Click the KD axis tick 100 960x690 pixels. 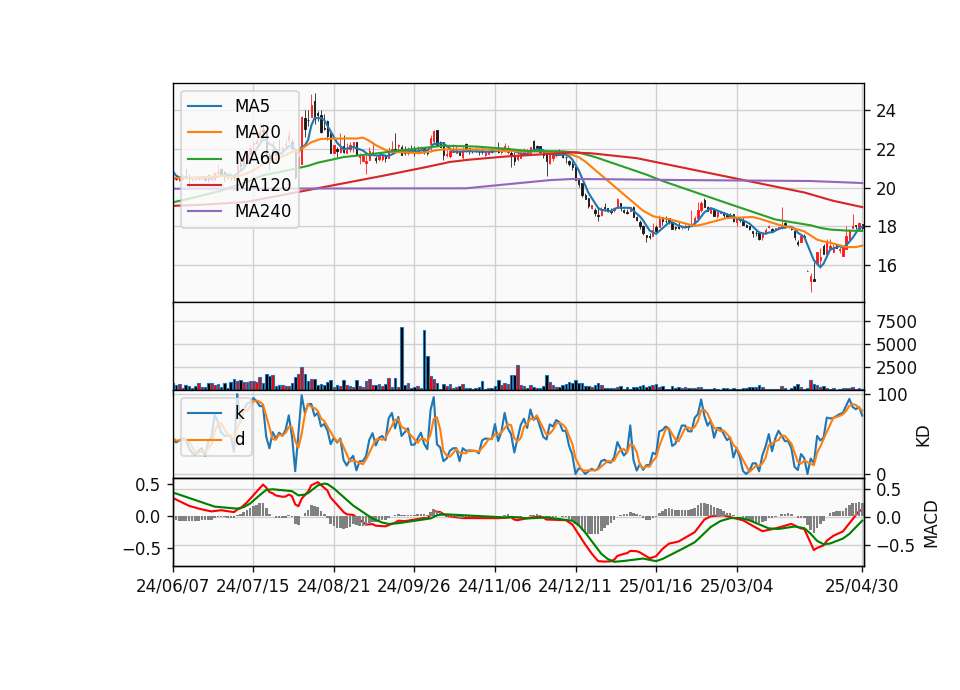point(891,395)
